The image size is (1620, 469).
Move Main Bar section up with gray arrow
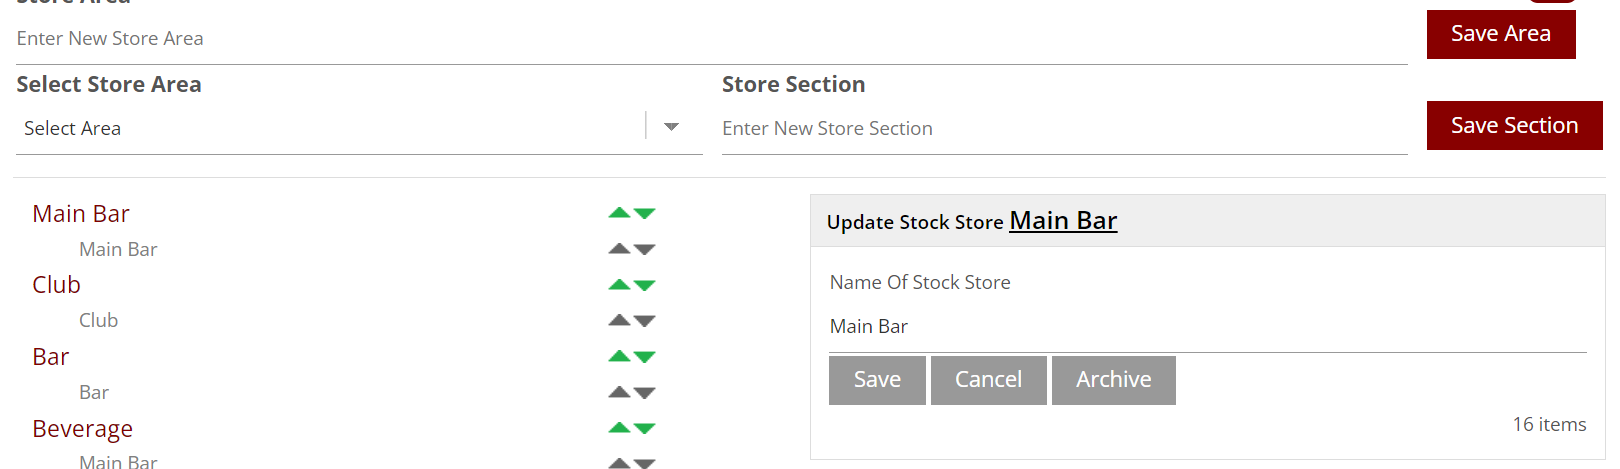(x=619, y=248)
